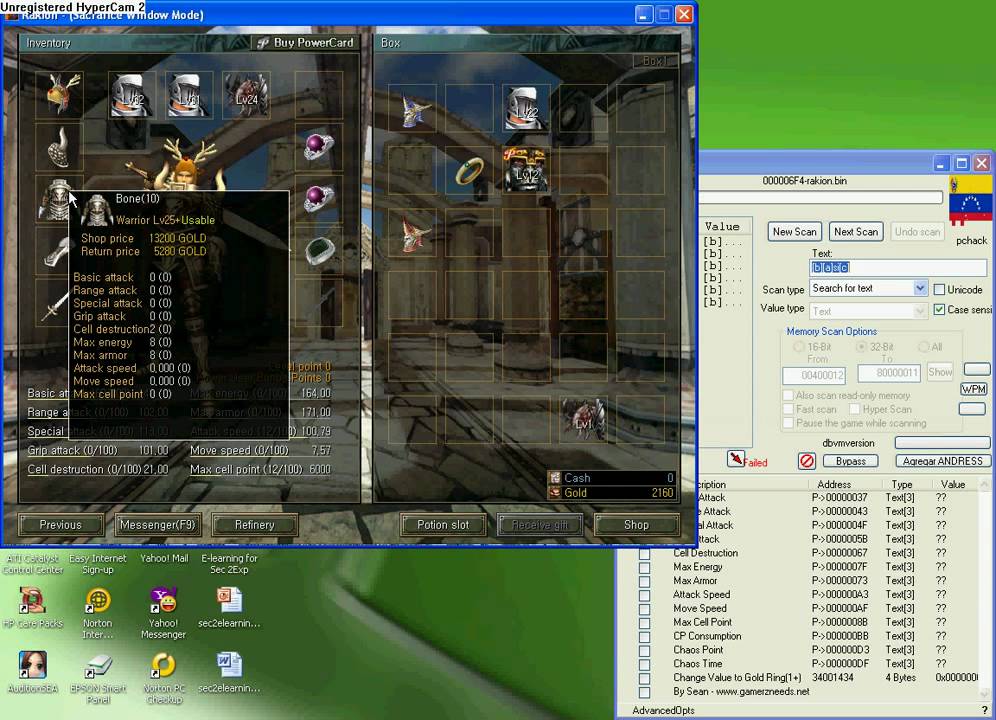Click the red prohibited circle icon
This screenshot has width=996, height=720.
[x=807, y=461]
